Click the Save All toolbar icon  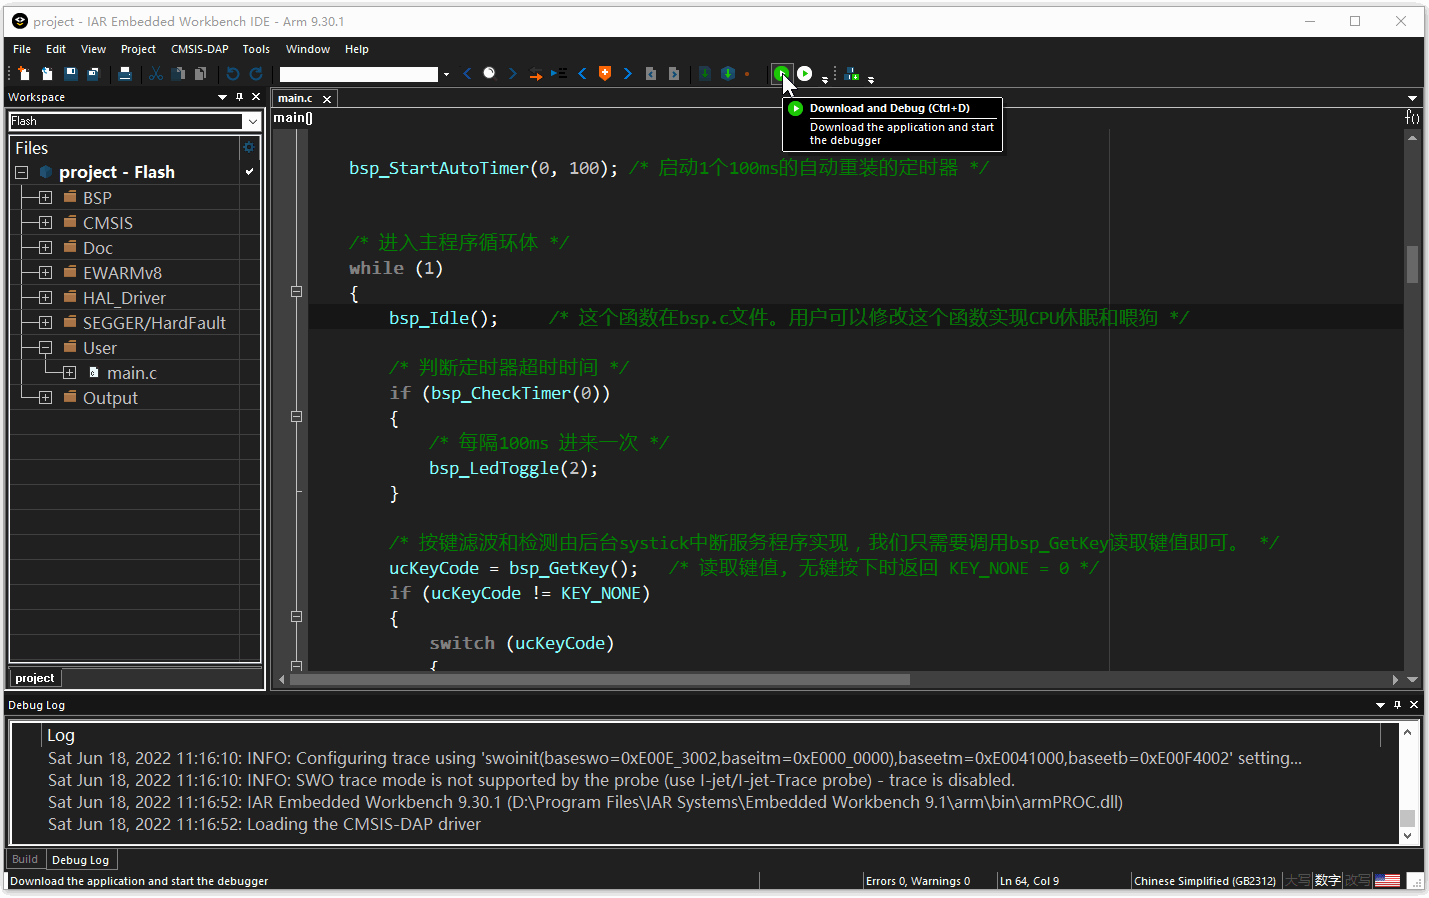click(93, 73)
